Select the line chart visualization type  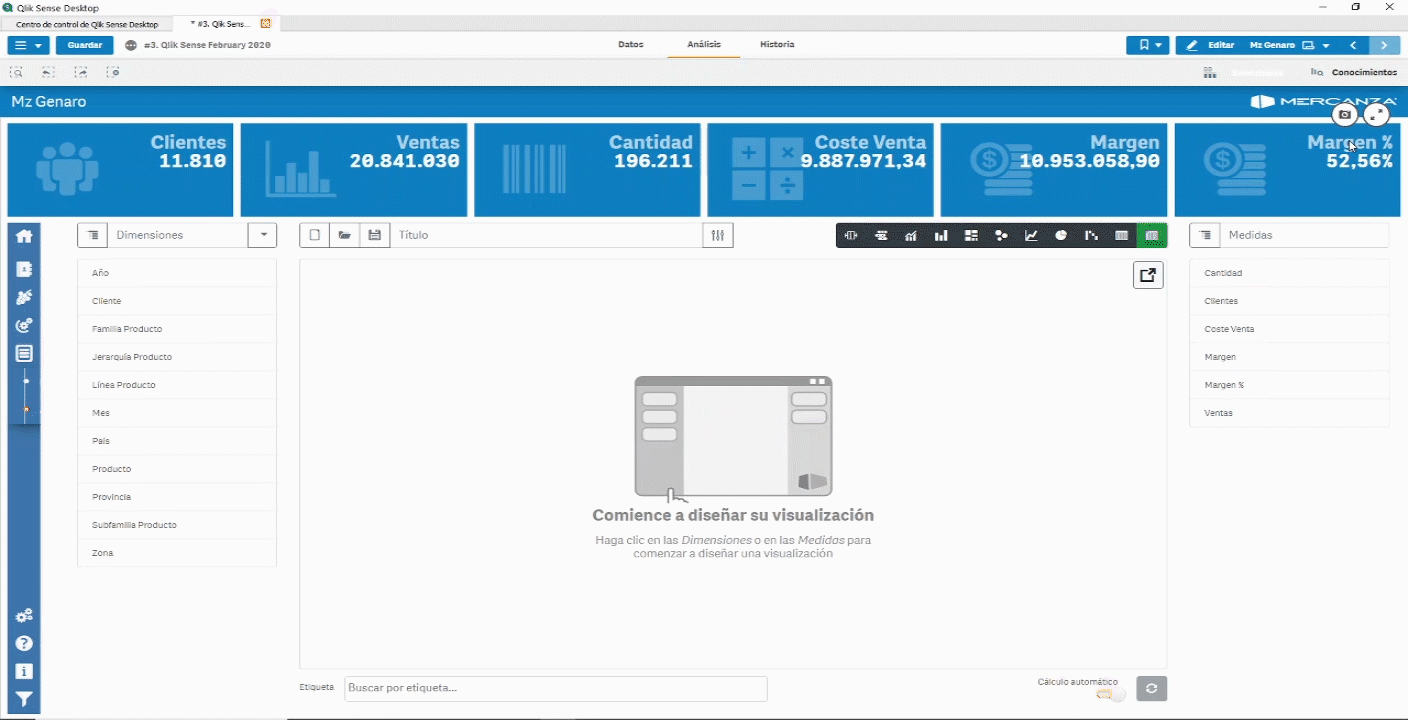coord(1031,235)
